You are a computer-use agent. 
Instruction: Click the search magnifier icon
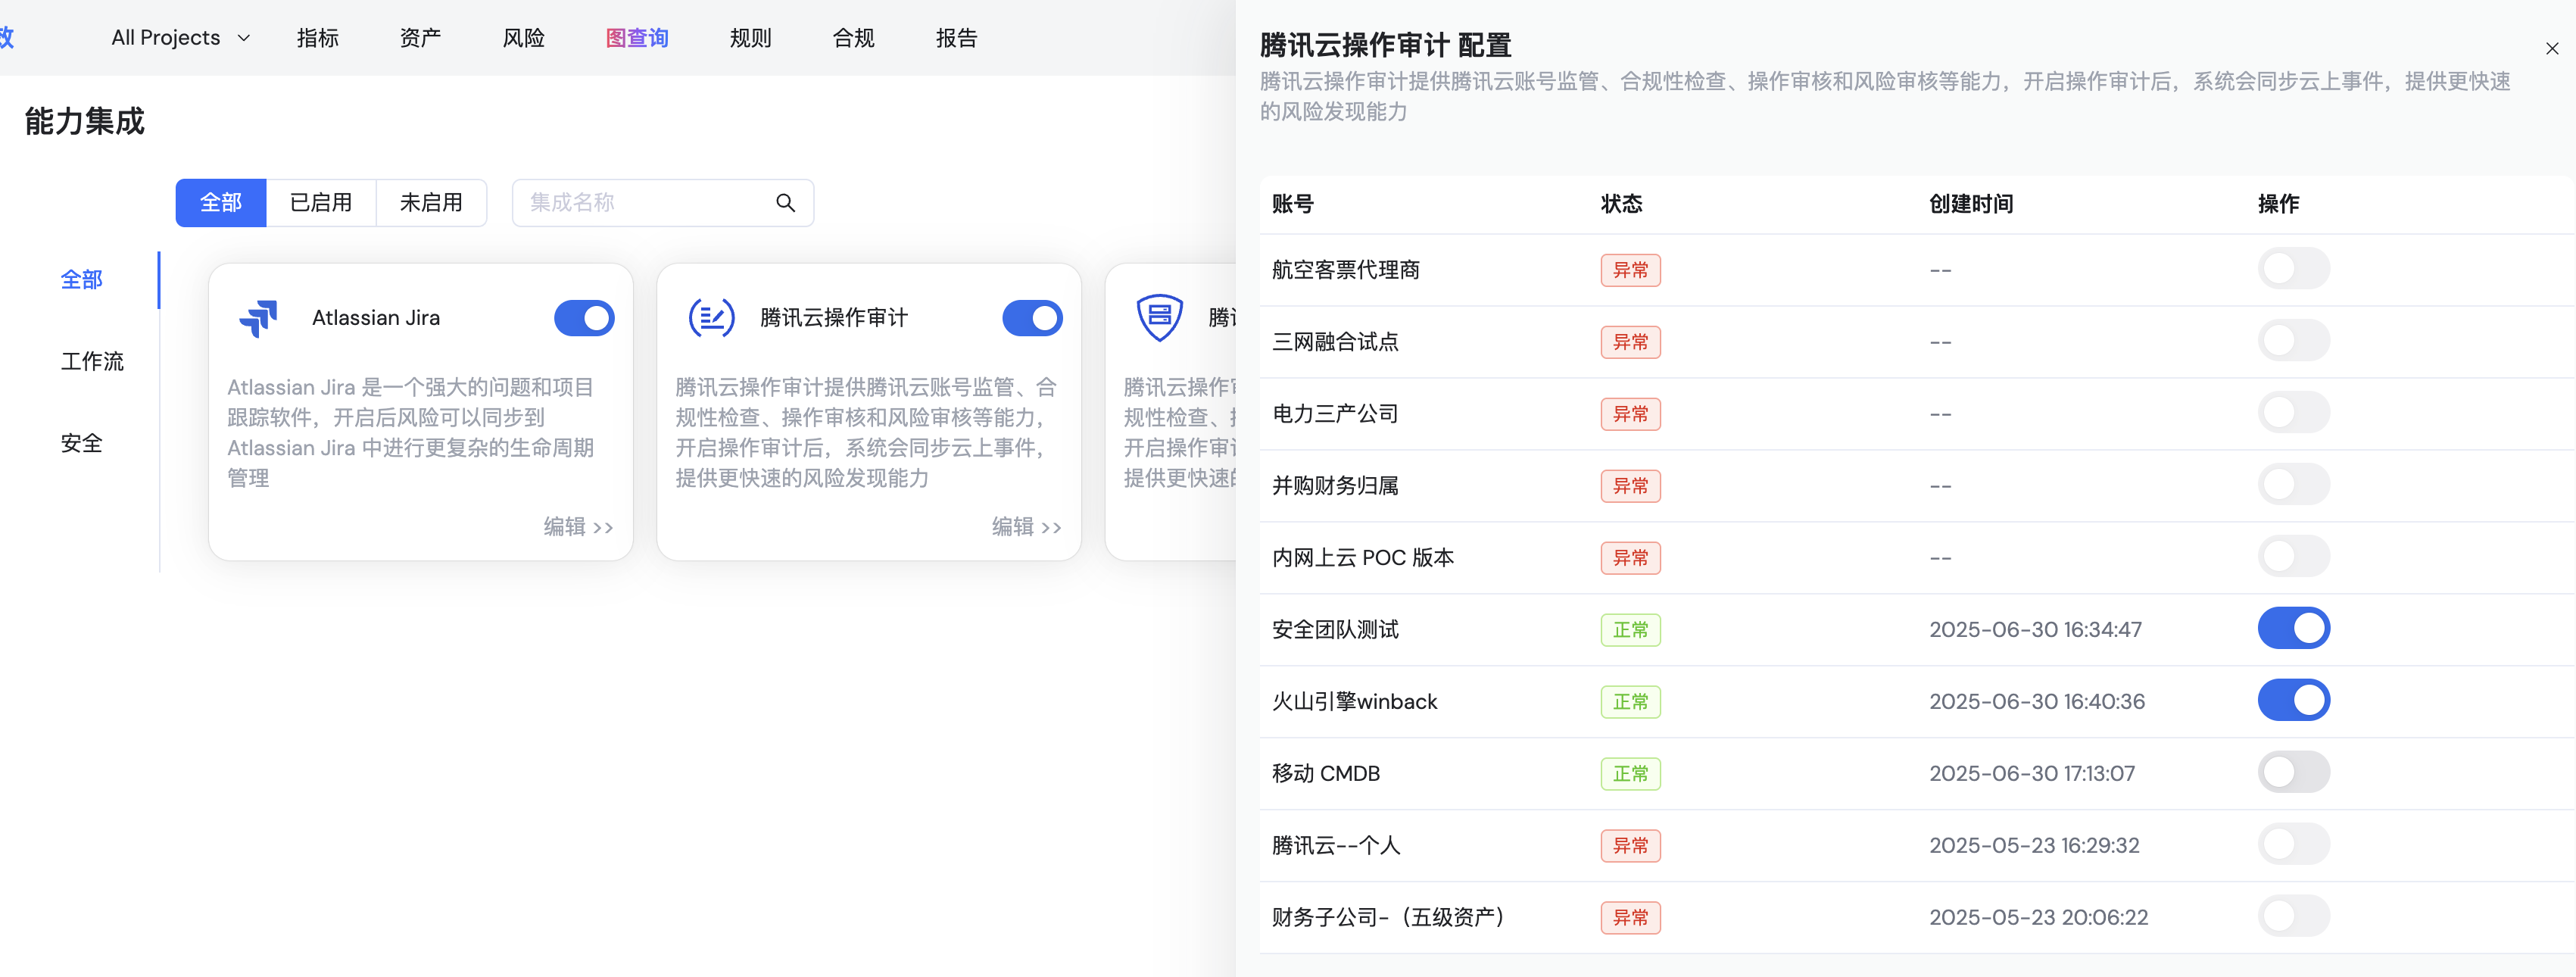[x=785, y=203]
